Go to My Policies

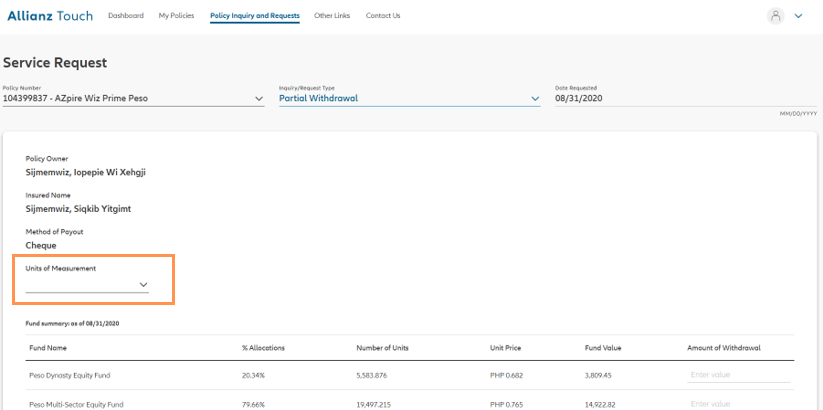[x=177, y=16]
